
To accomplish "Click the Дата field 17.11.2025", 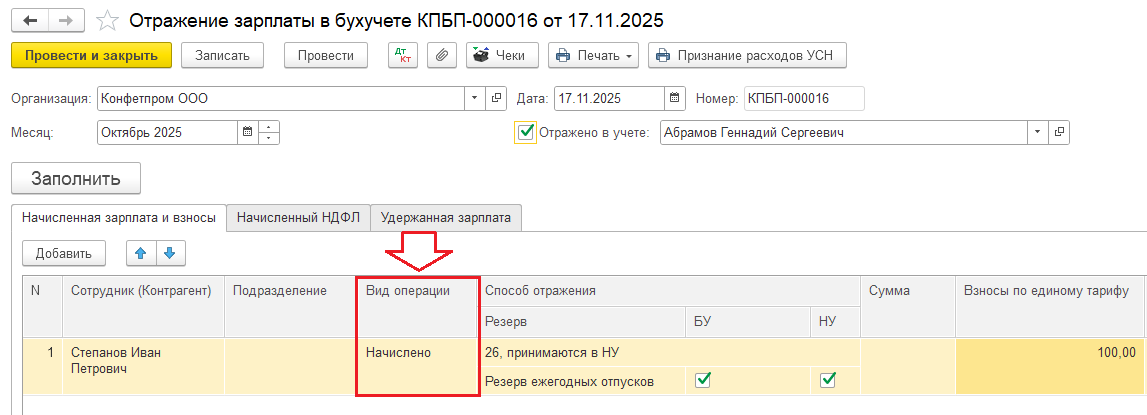I will tap(609, 98).
